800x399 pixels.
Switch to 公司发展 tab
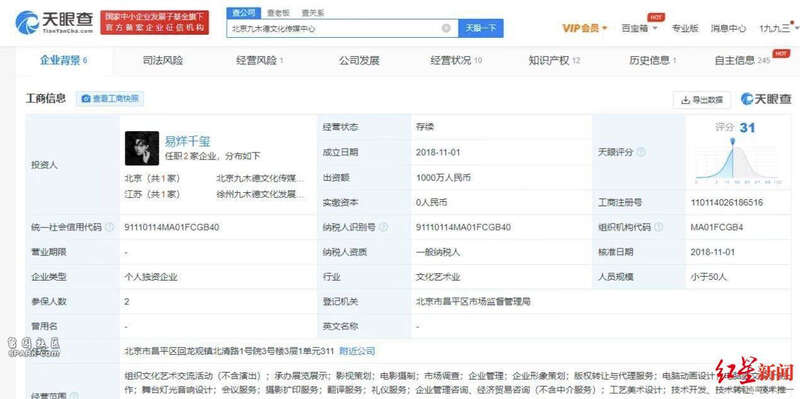[x=359, y=61]
